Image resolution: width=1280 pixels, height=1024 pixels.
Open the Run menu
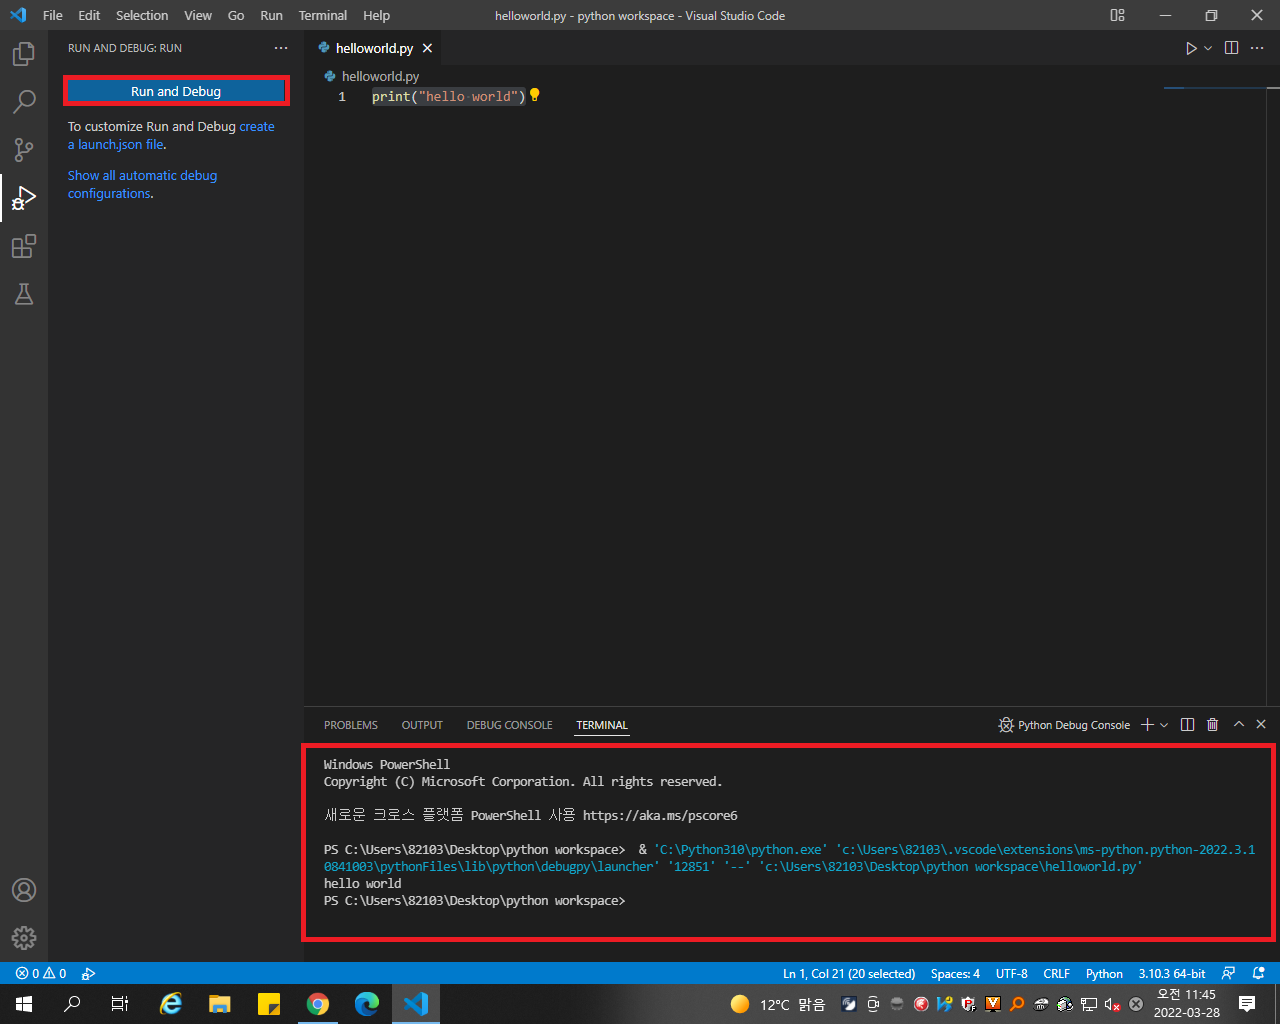(271, 15)
